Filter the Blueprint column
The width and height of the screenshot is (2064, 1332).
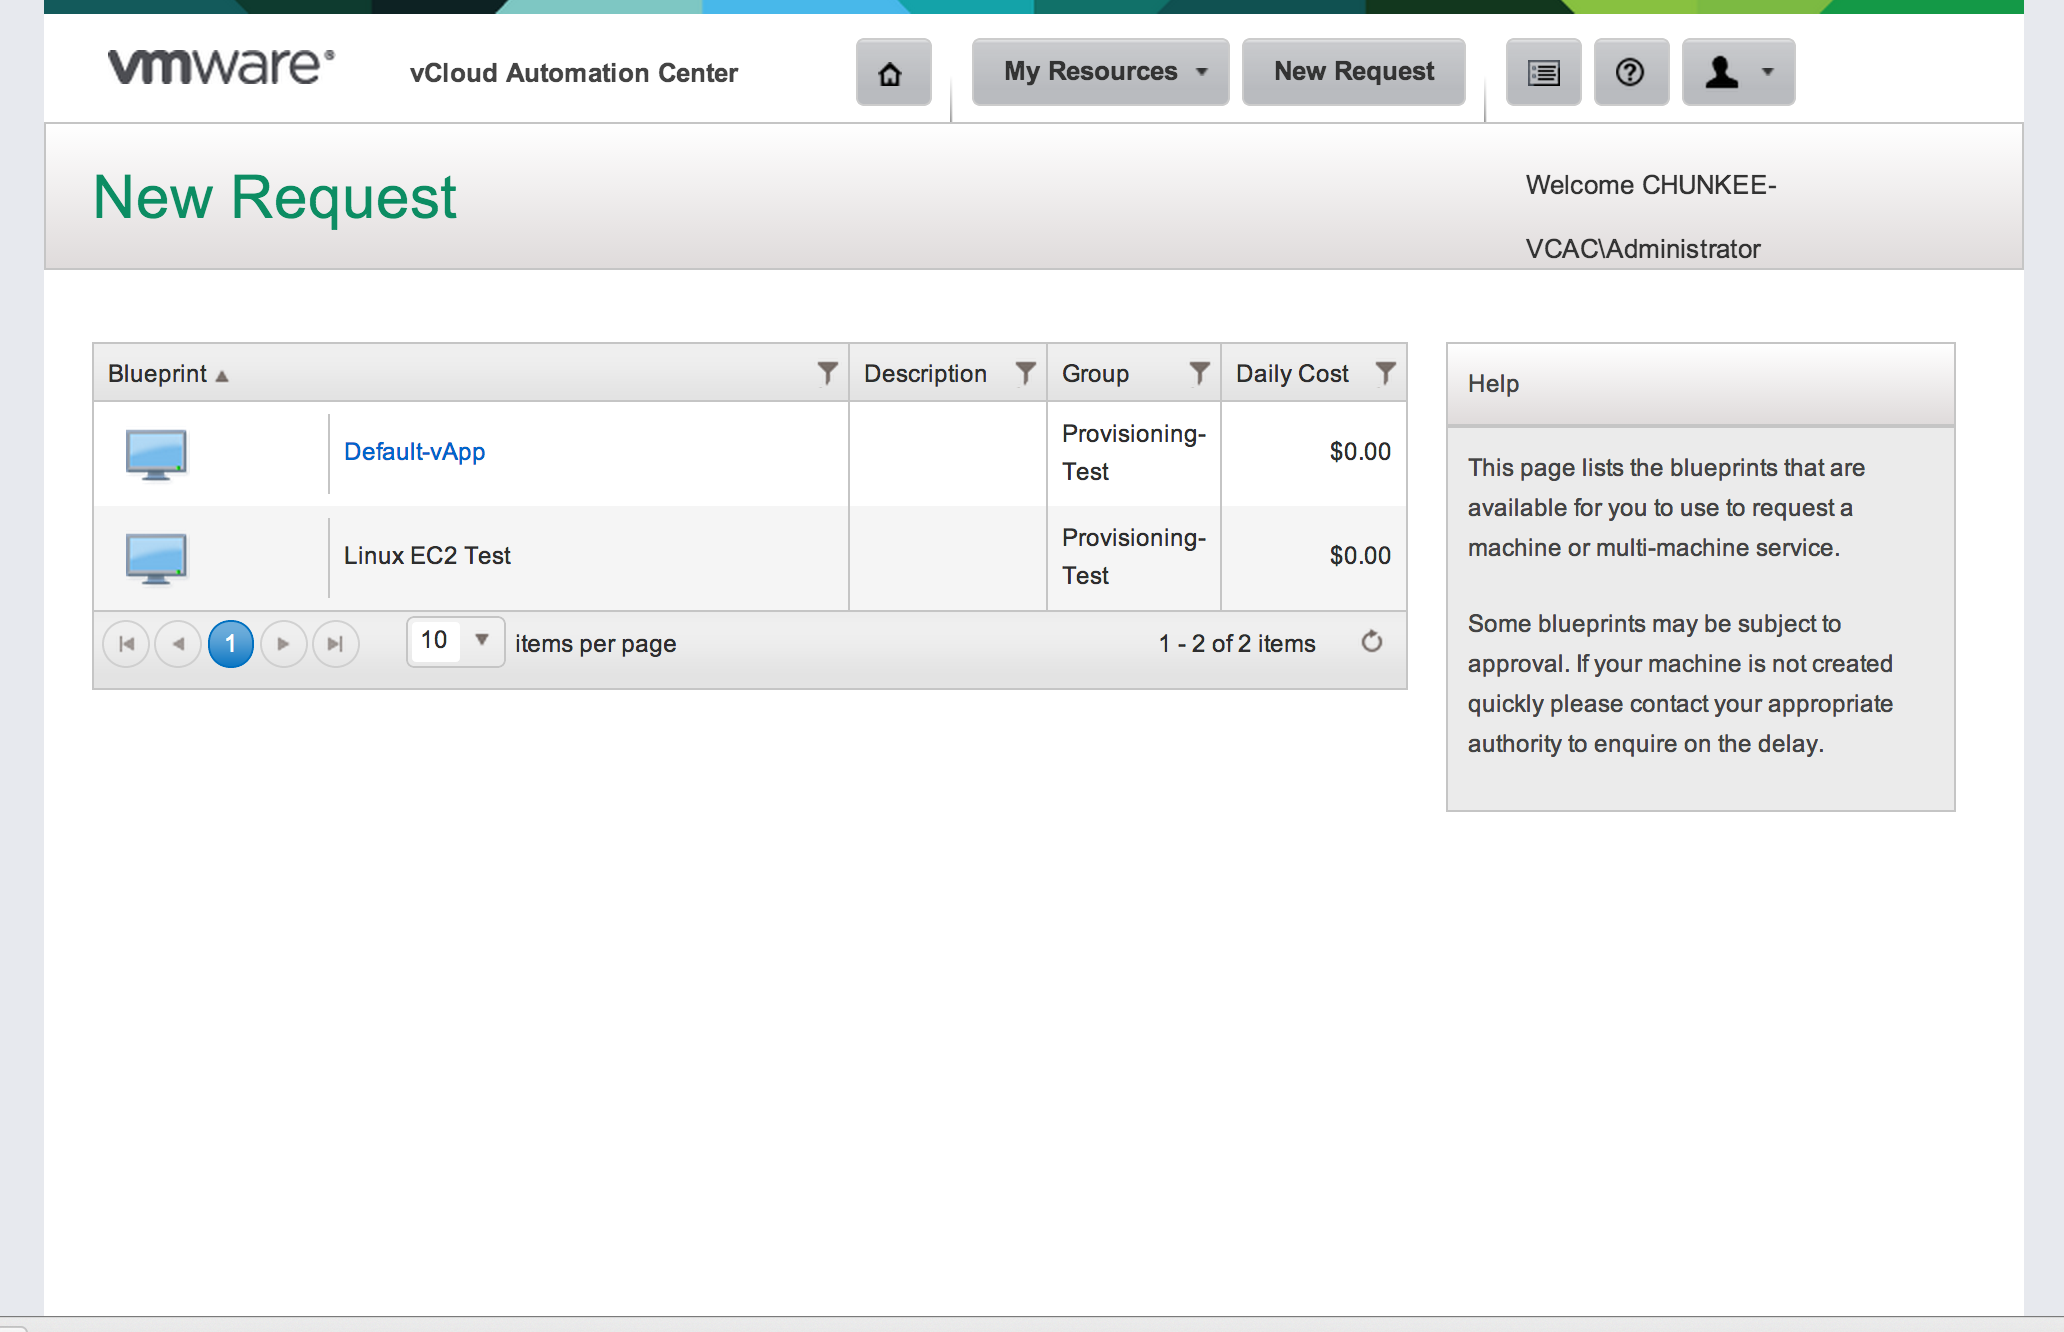827,374
